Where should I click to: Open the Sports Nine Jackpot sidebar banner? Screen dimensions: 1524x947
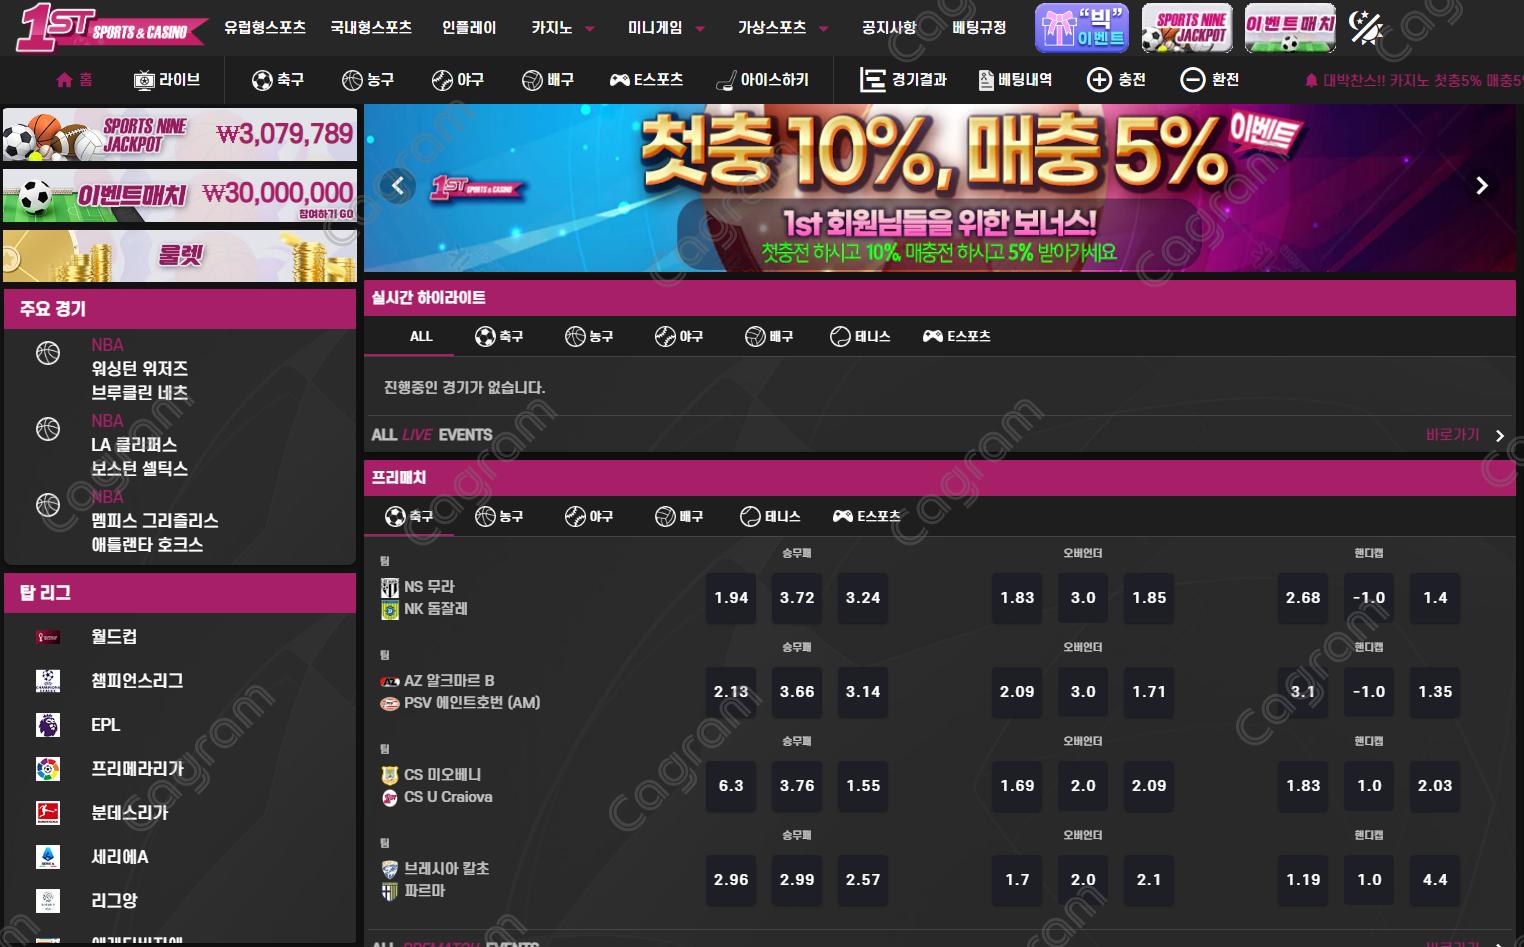(180, 135)
